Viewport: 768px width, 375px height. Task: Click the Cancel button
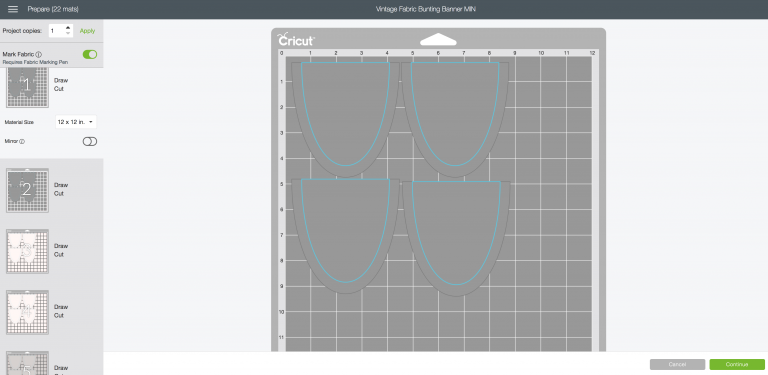677,364
